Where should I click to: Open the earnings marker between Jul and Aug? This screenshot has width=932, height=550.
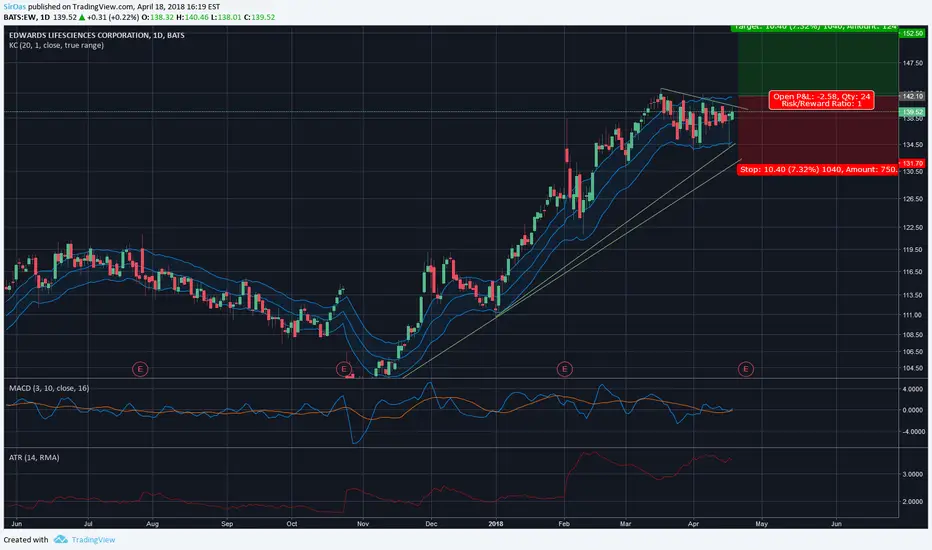click(140, 369)
